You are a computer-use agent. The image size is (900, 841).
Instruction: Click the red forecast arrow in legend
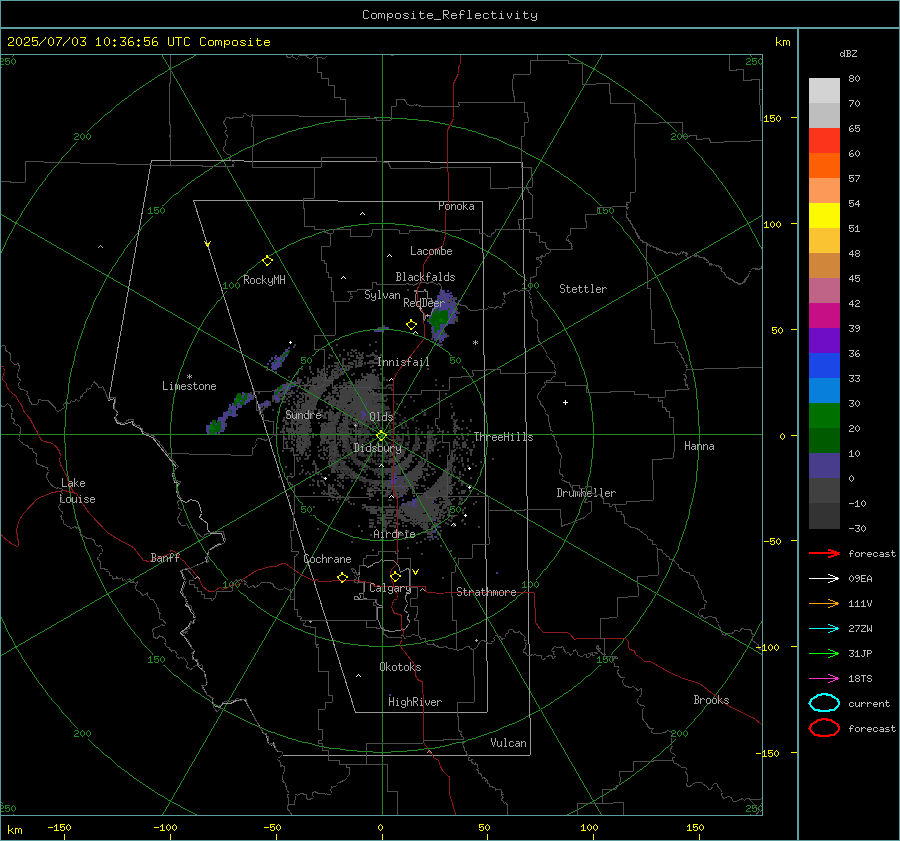824,553
